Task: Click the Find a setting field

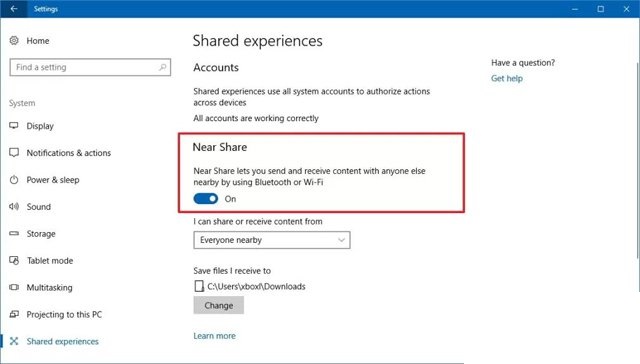Action: (90, 67)
